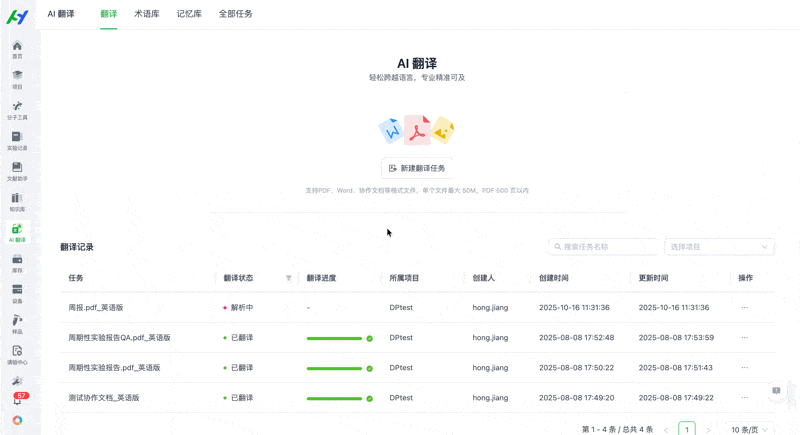Click the magnifier icon in search box
Image resolution: width=800 pixels, height=435 pixels.
[558, 247]
